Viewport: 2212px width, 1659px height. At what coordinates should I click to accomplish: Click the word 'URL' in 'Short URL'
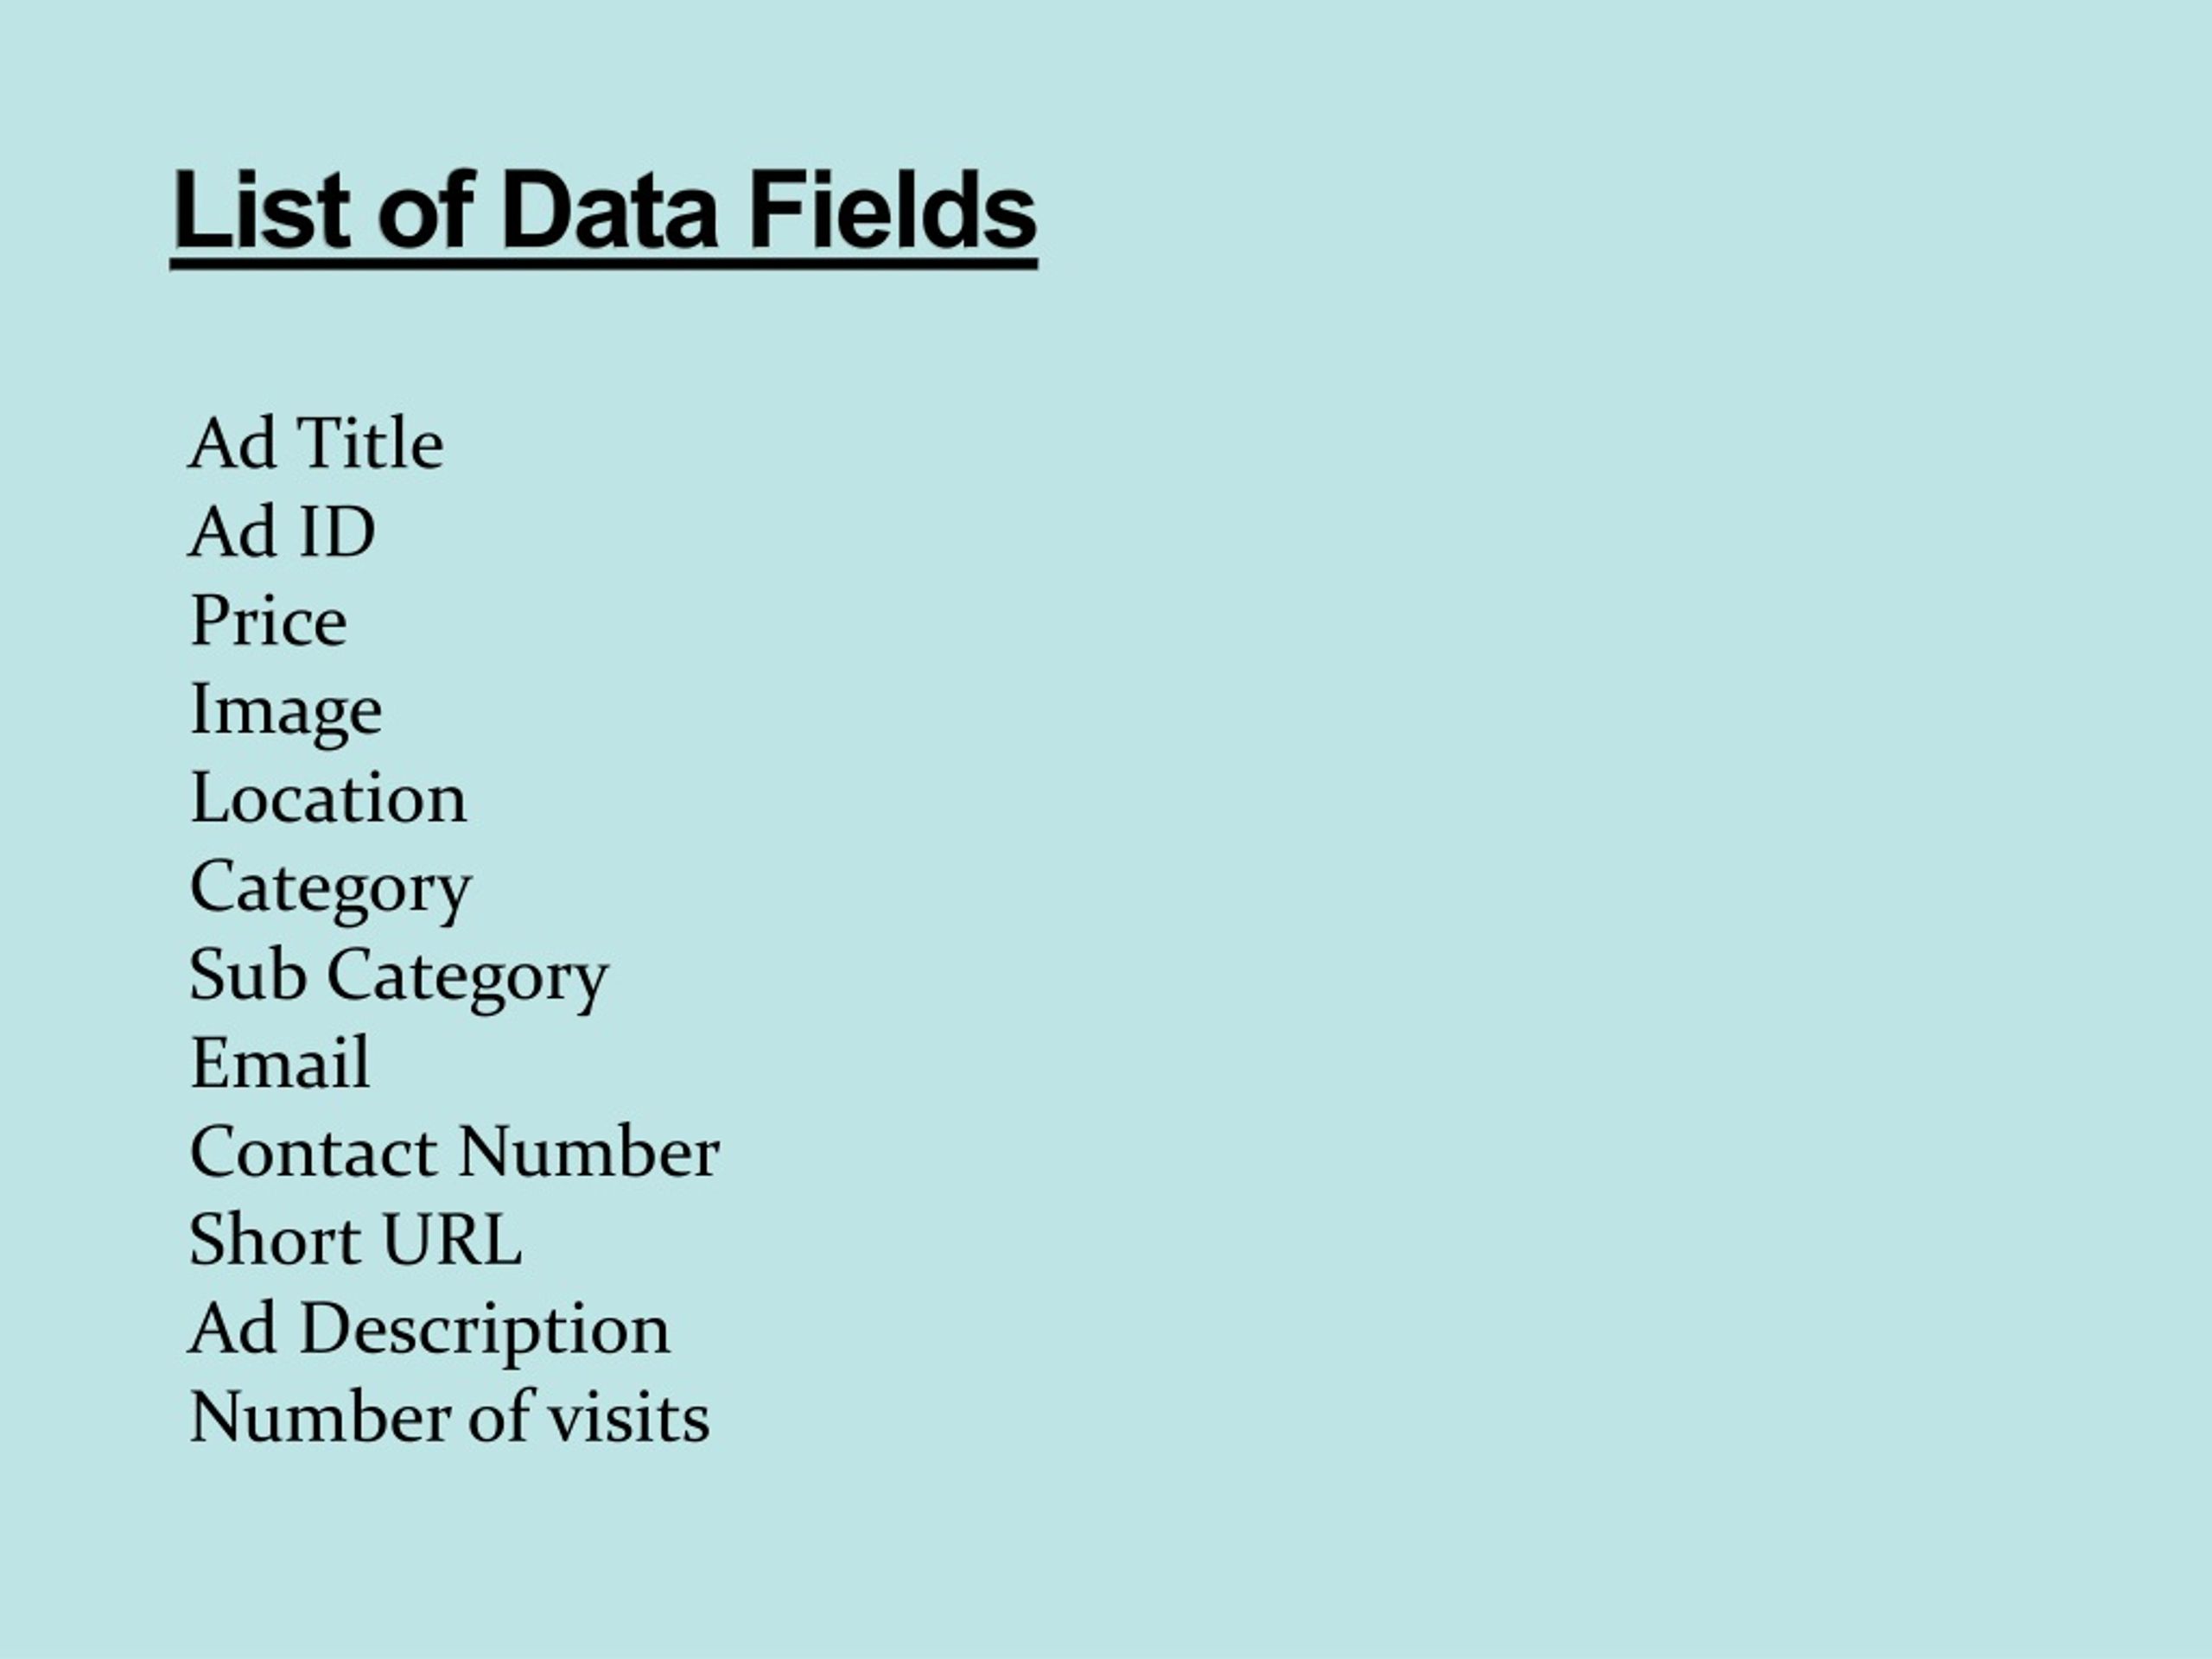point(451,1240)
